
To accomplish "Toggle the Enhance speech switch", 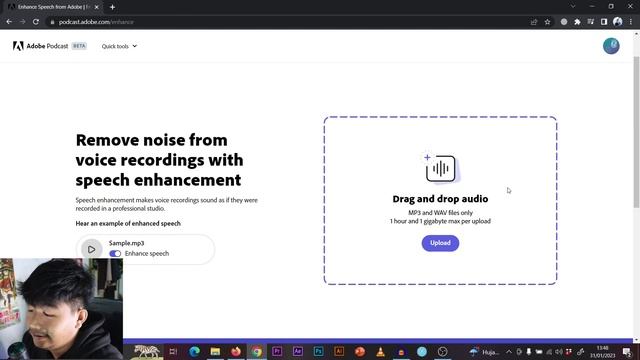I will click(115, 253).
